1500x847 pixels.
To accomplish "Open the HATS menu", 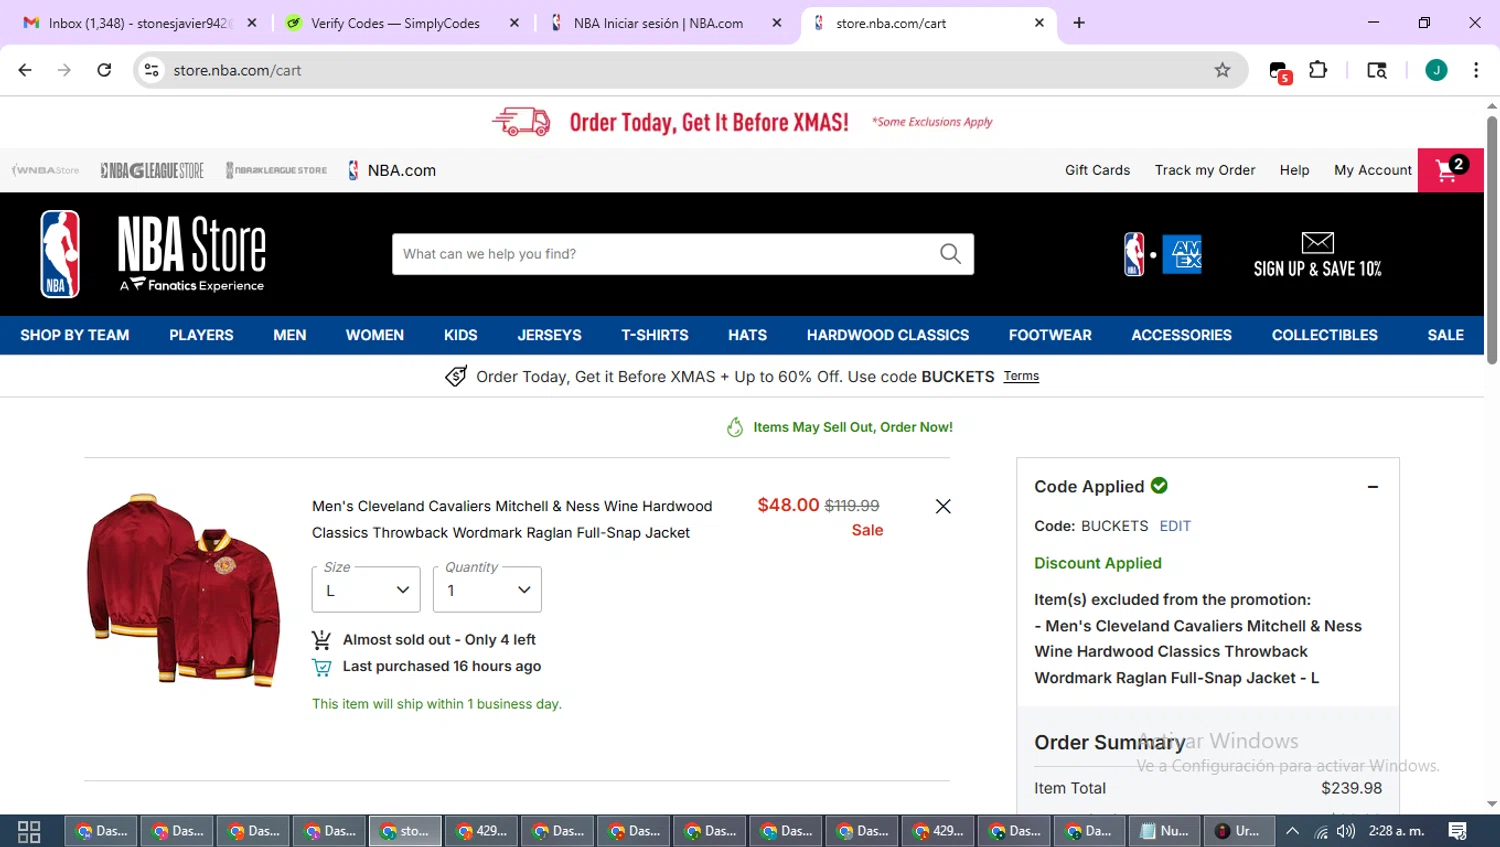I will pos(747,335).
